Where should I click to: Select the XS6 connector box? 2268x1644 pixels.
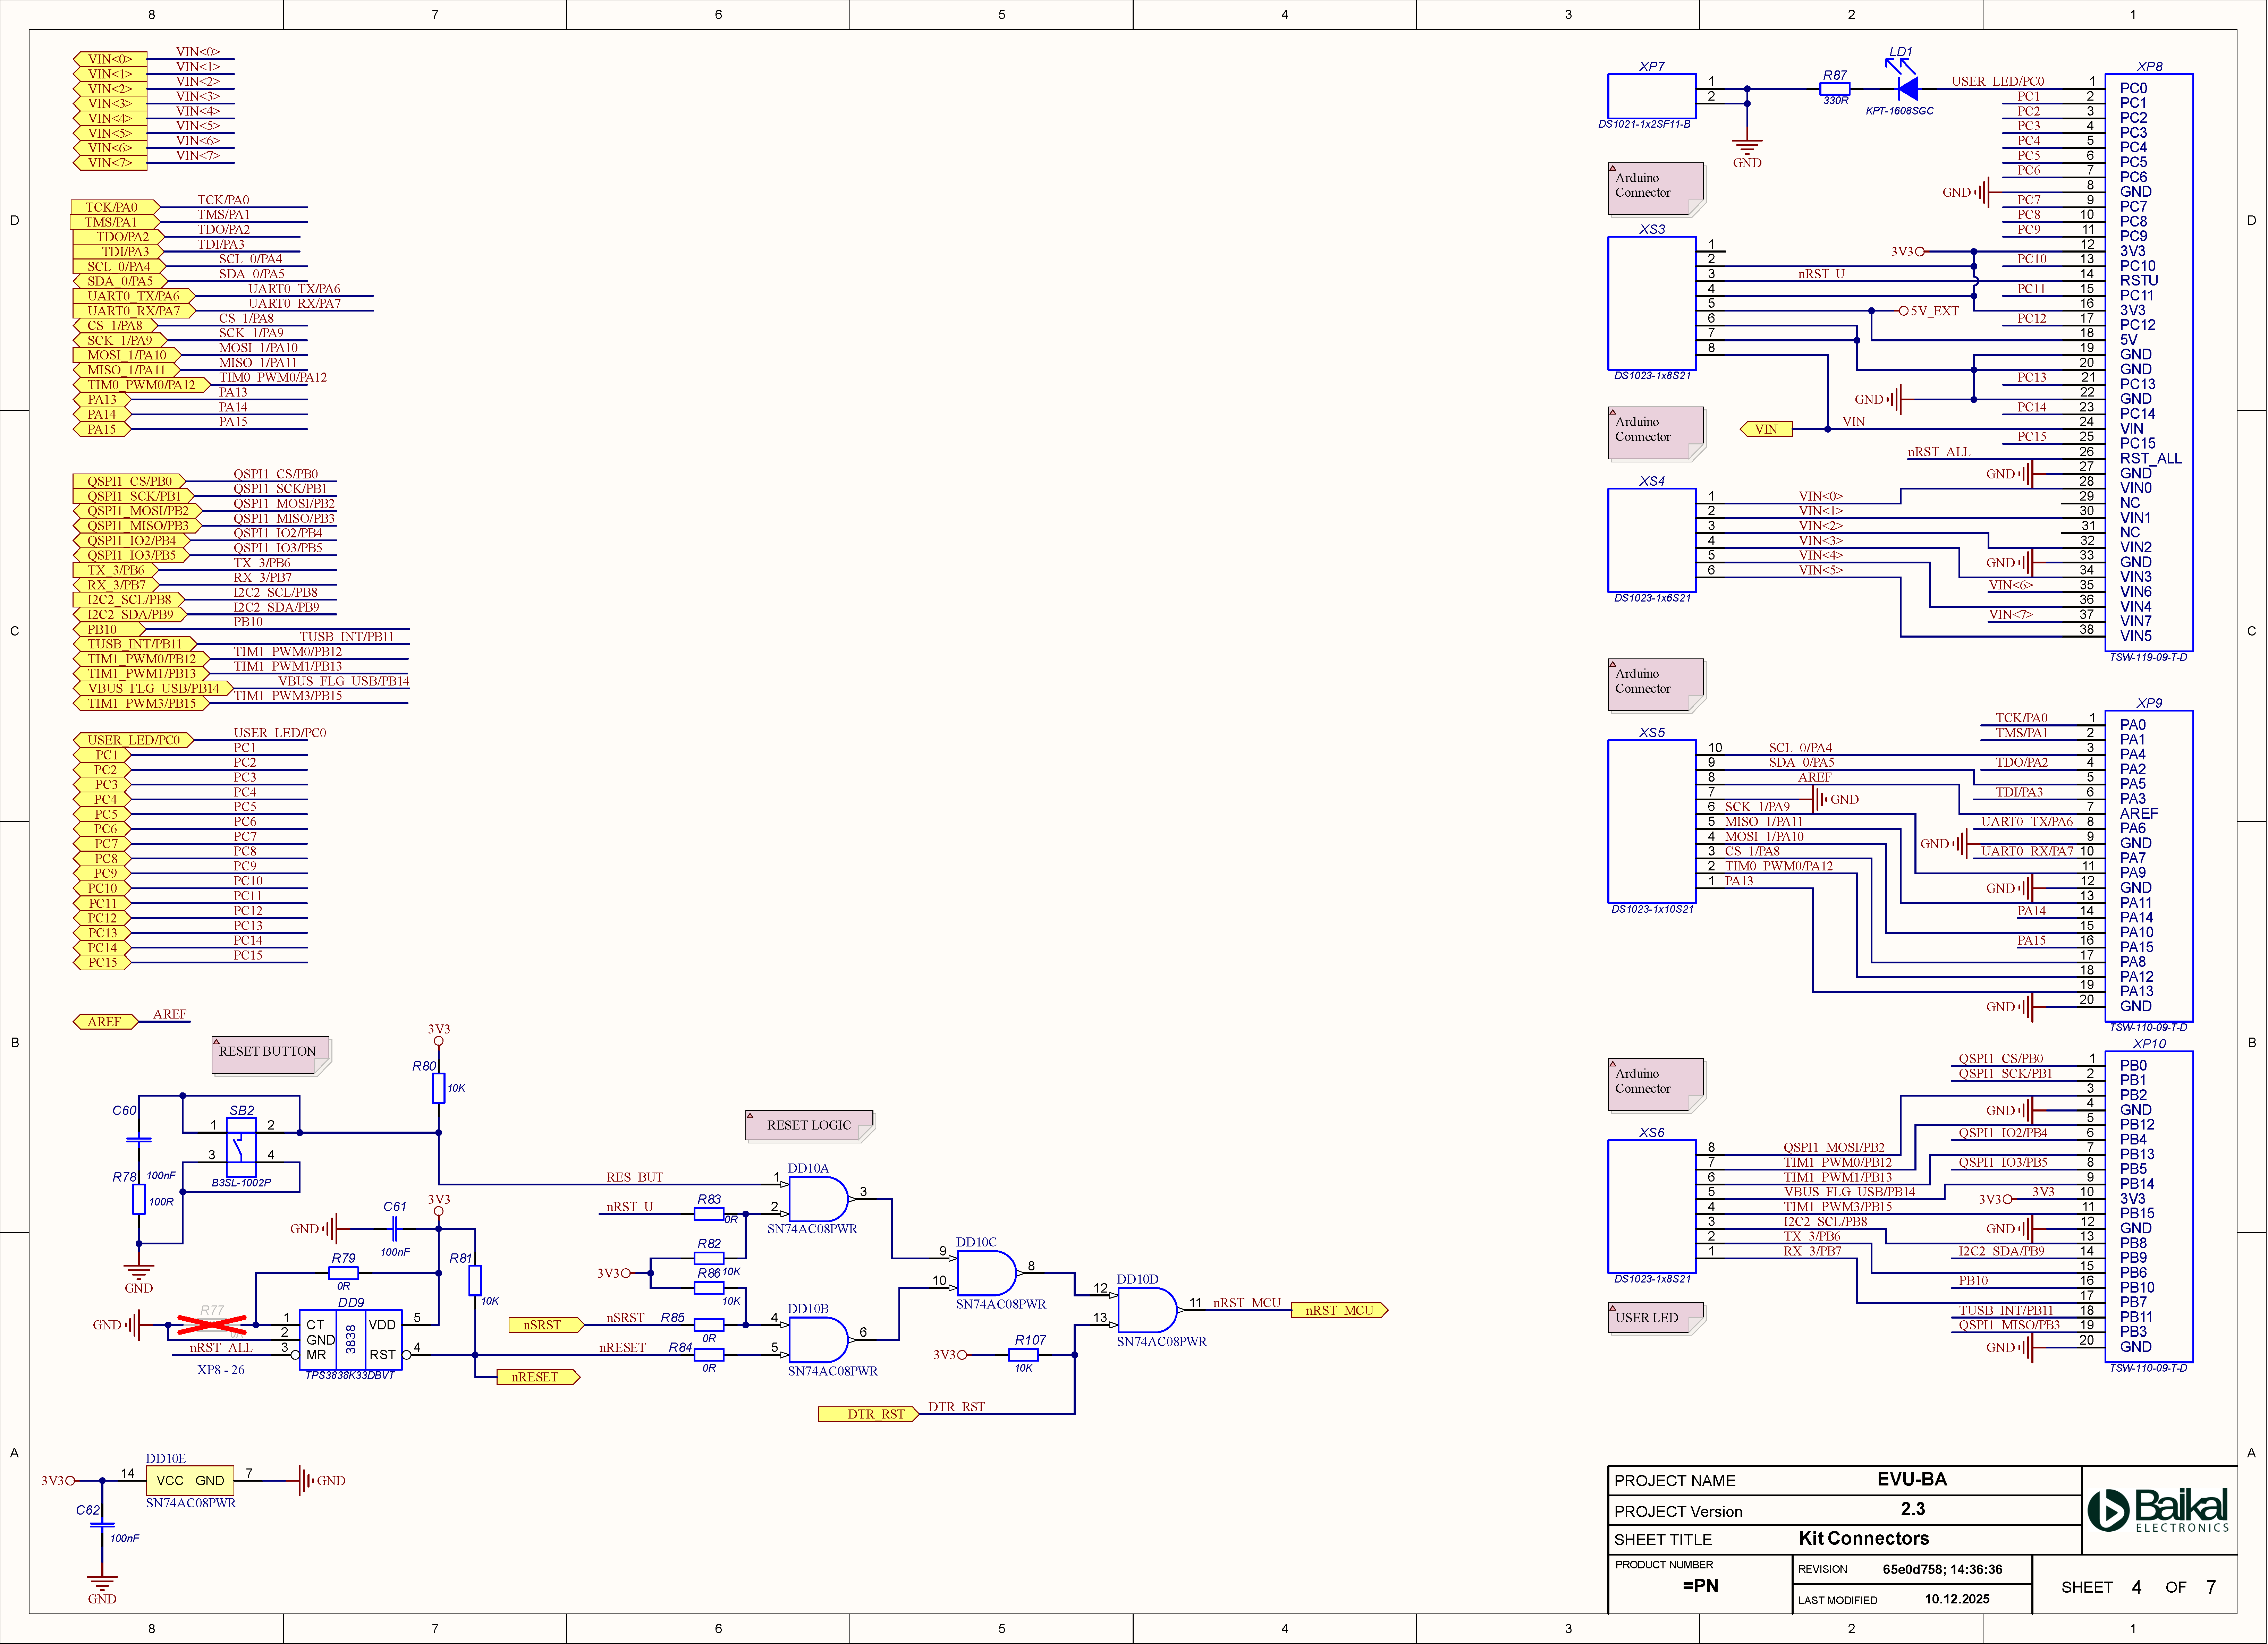click(1652, 1206)
